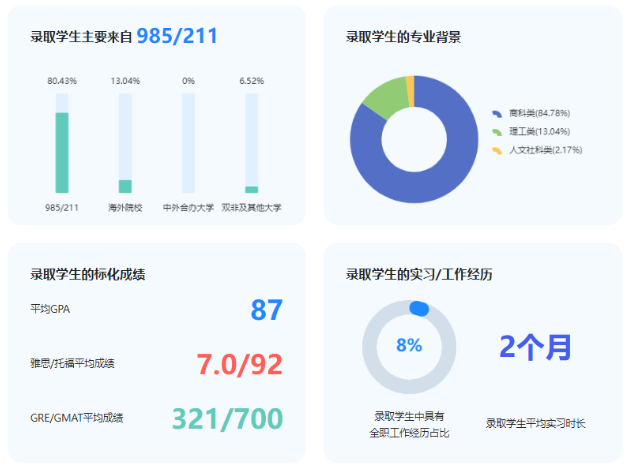
Task: Click the teal 321/700 score
Action: (x=228, y=419)
